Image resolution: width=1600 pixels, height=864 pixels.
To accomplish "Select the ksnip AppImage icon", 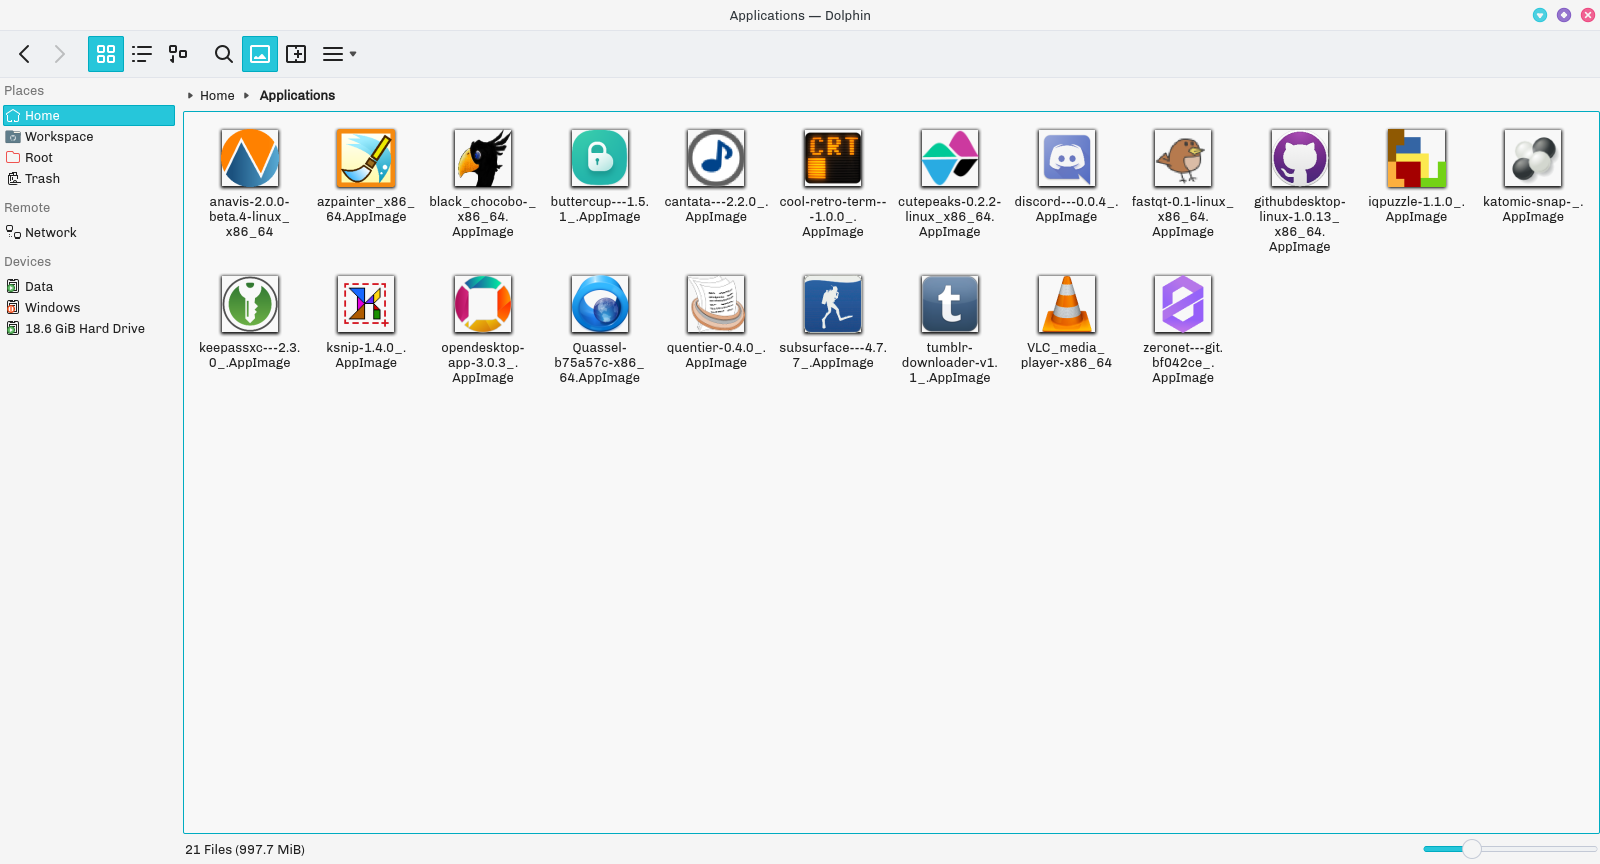I will [366, 304].
